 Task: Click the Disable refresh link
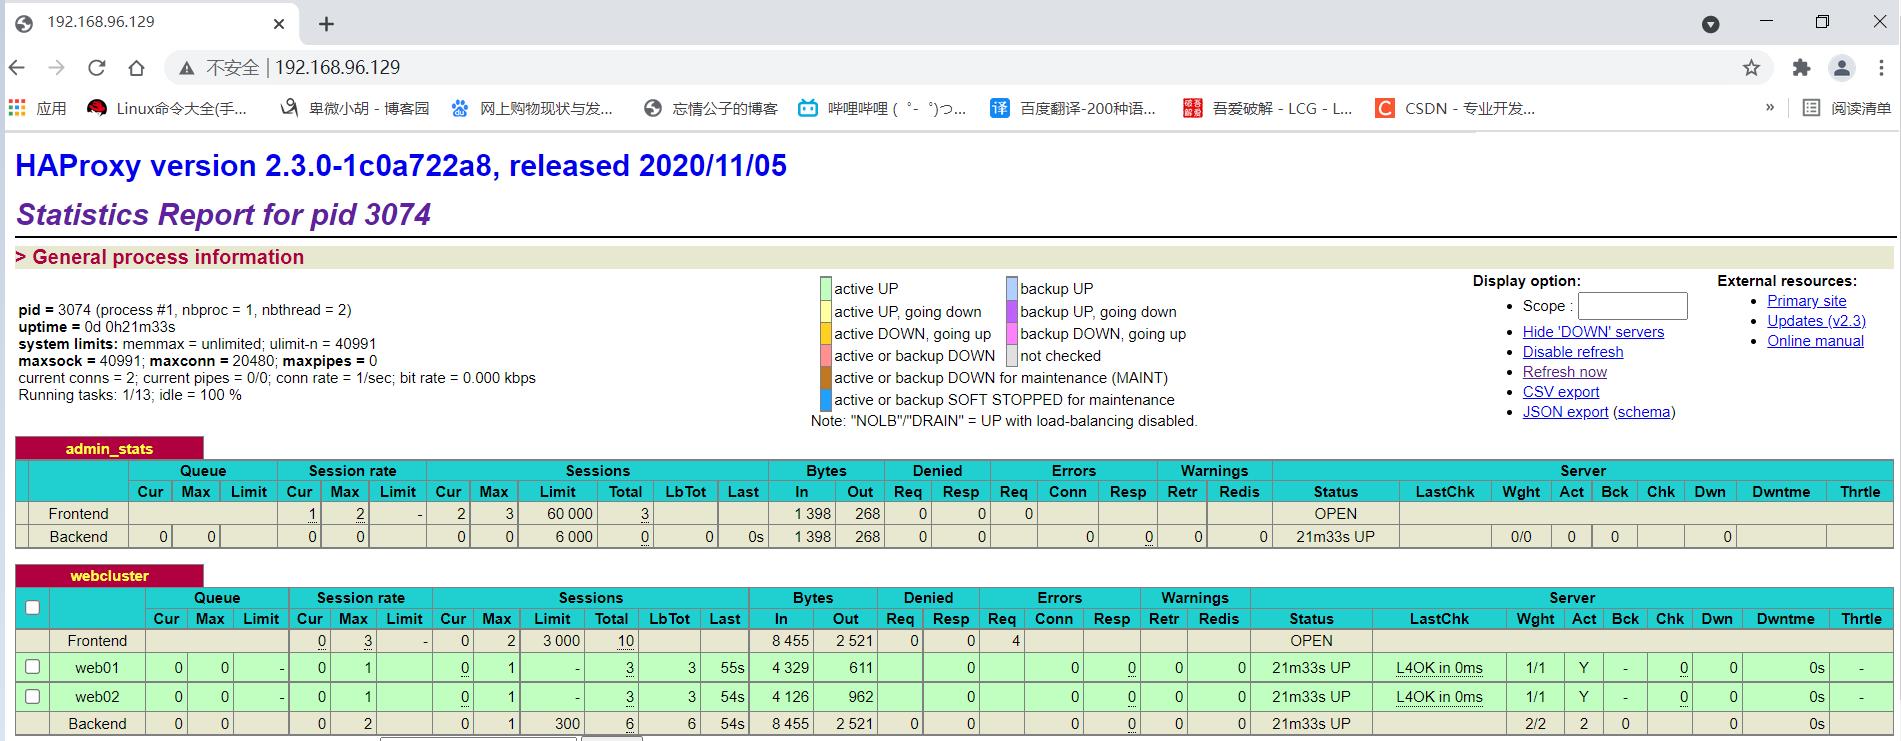point(1573,352)
